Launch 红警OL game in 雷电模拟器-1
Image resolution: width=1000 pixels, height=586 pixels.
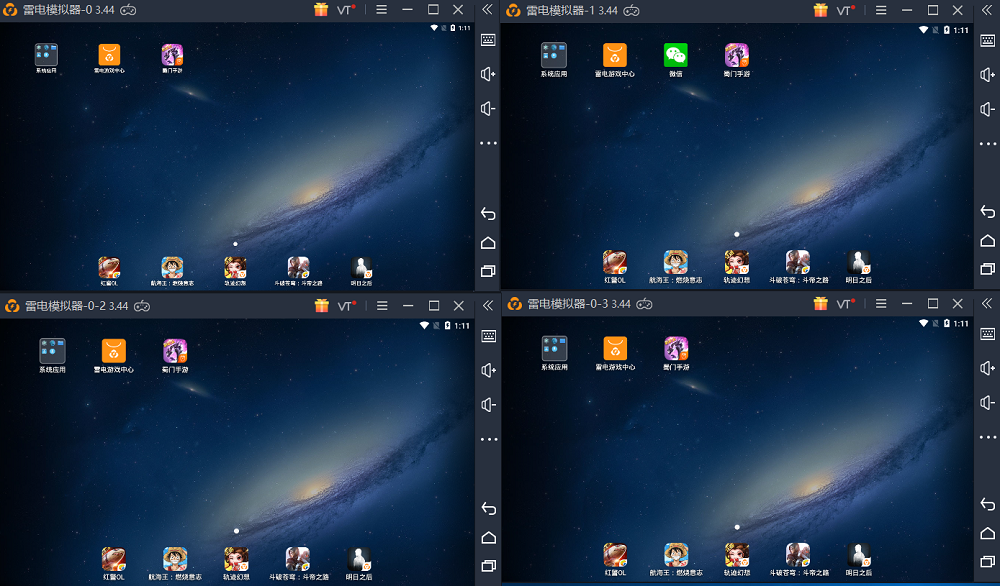pyautogui.click(x=615, y=262)
